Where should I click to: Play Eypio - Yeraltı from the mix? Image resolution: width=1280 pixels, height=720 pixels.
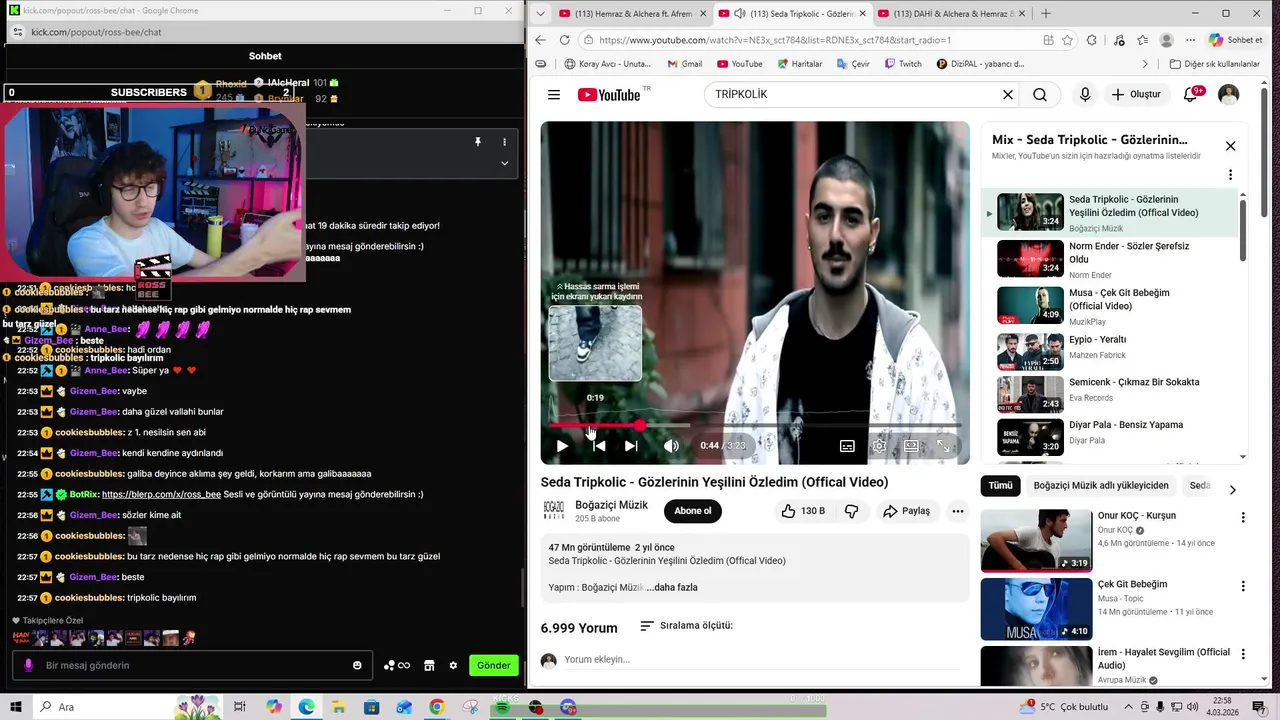pyautogui.click(x=1112, y=351)
